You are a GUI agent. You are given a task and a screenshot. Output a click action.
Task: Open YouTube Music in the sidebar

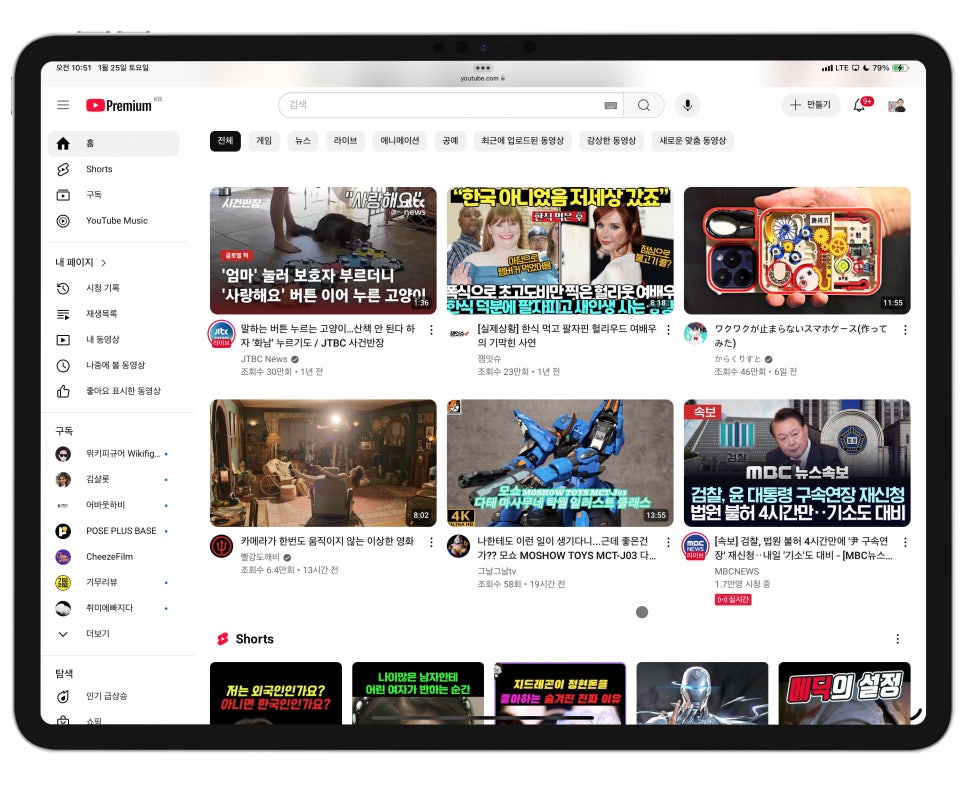tap(113, 221)
